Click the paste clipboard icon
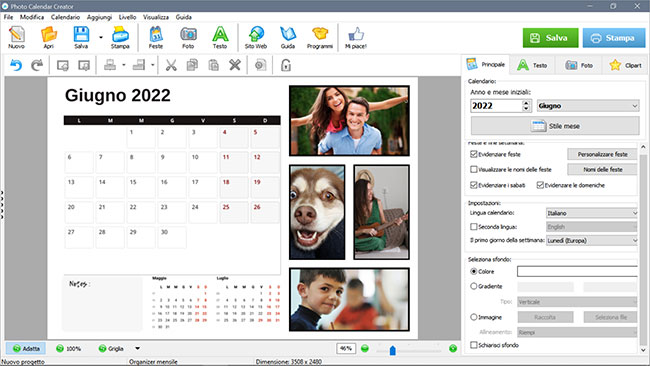 213,65
